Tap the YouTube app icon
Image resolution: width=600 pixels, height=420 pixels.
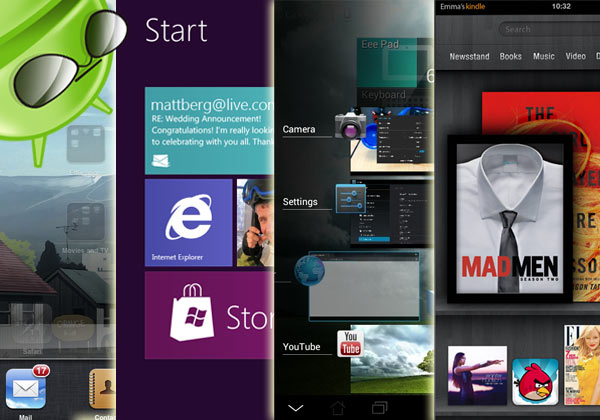[350, 344]
